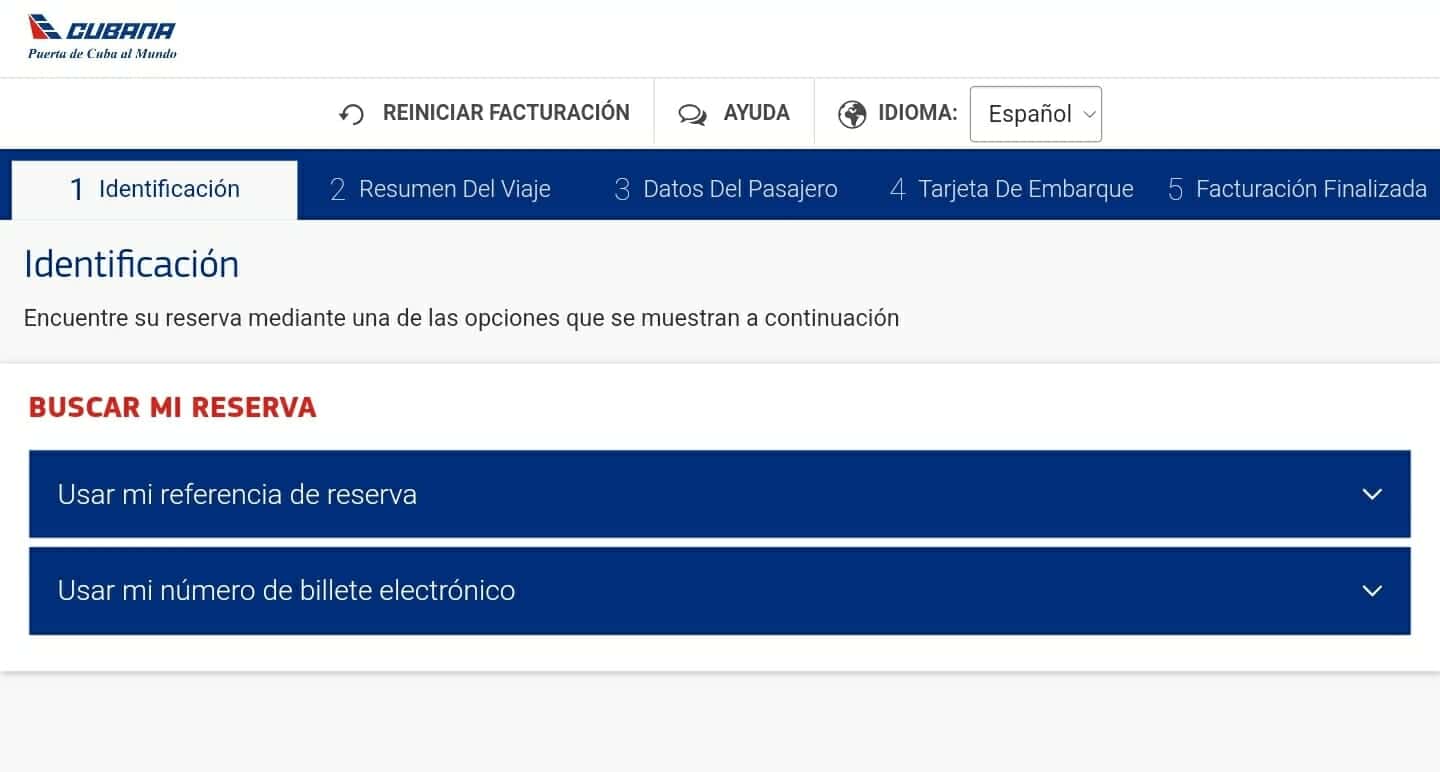Screen dimensions: 1440x772
Task: Expand the Usar mi referencia de reserva section
Action: (720, 494)
